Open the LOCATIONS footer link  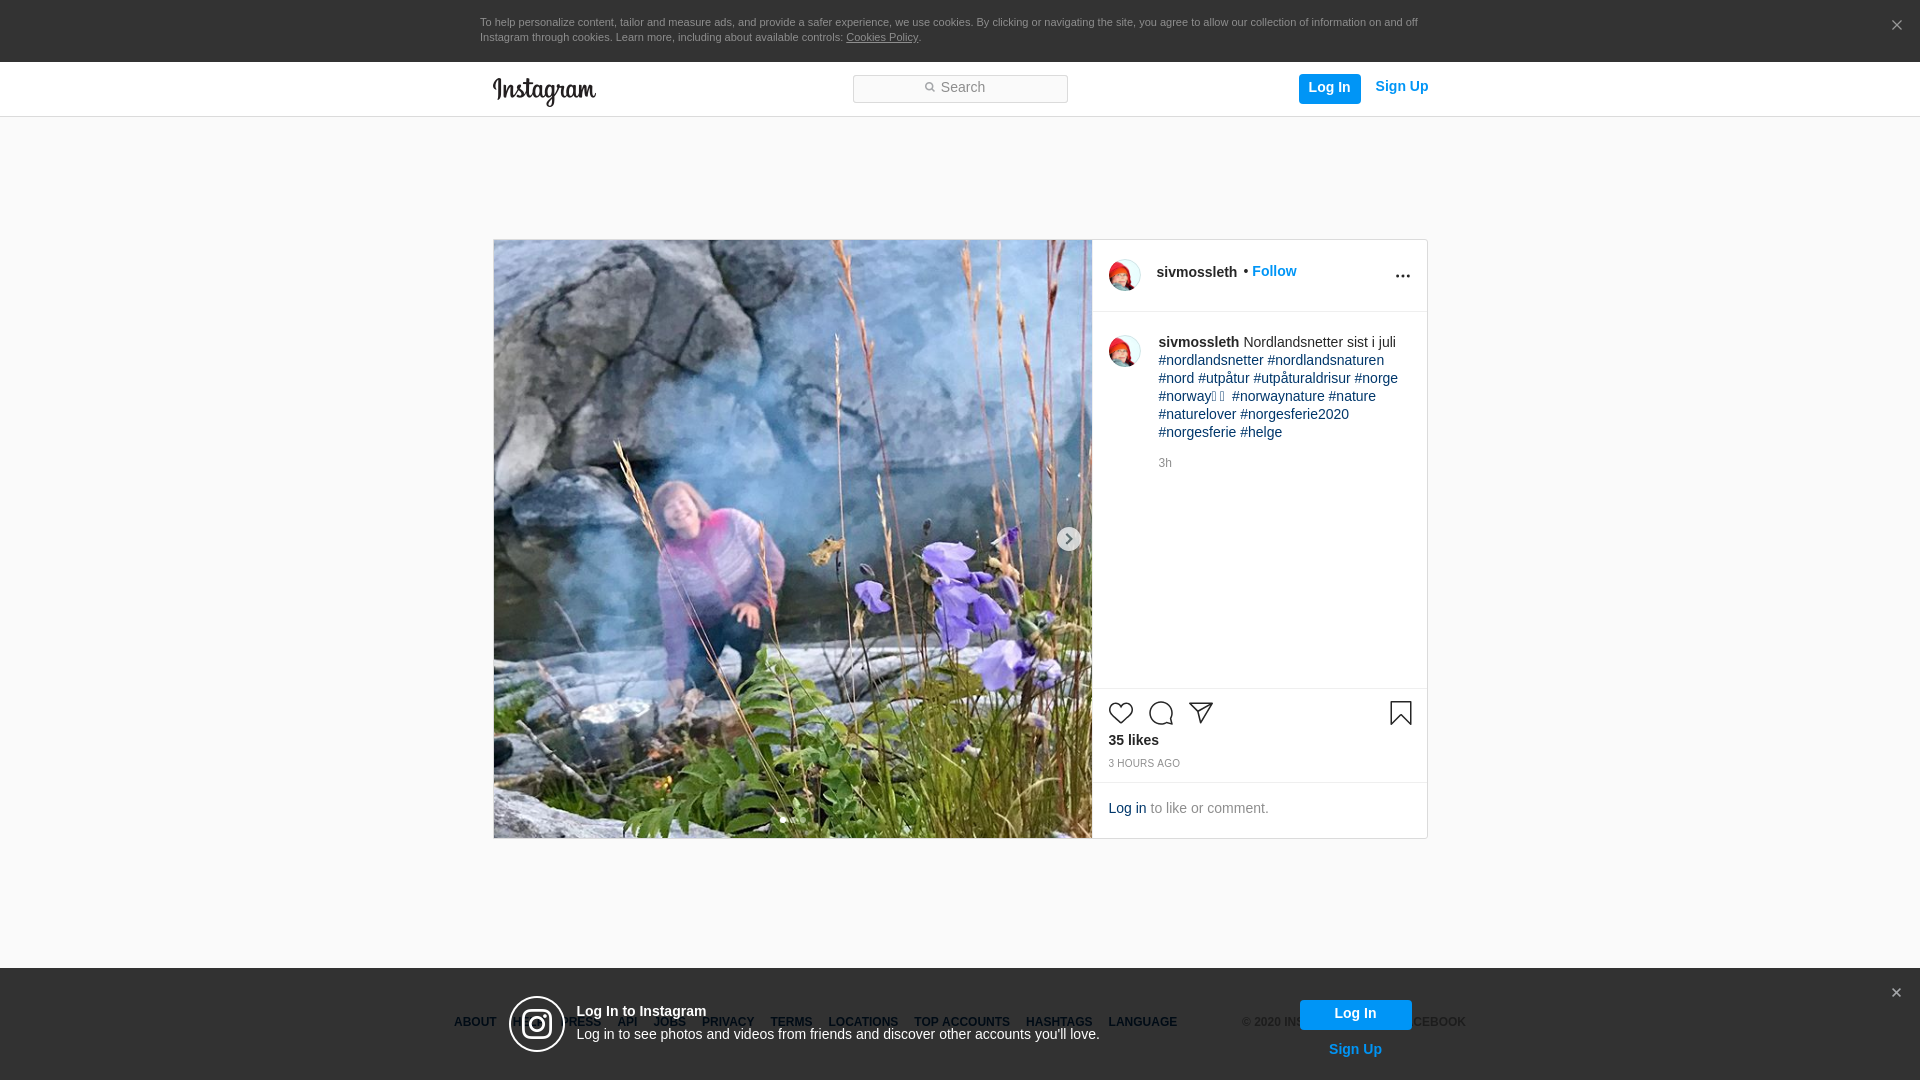tap(862, 1022)
